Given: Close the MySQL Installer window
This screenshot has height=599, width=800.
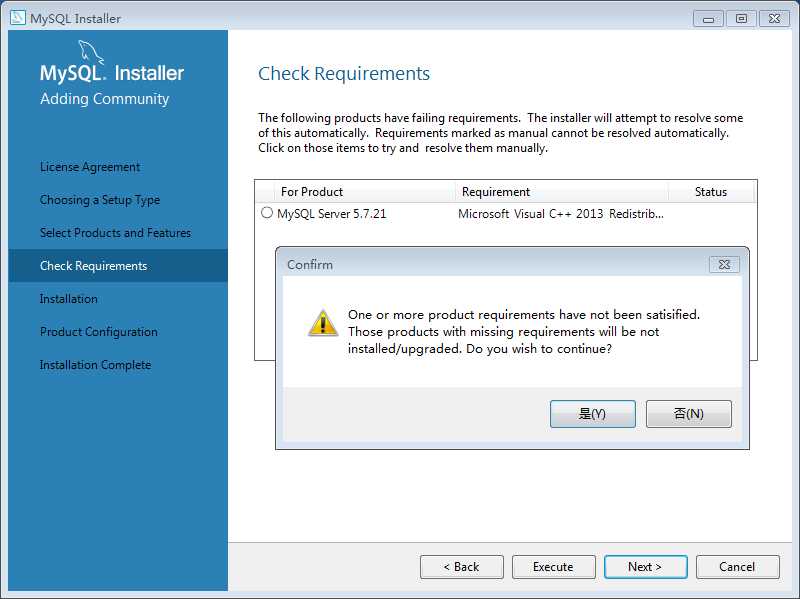Looking at the screenshot, I should pyautogui.click(x=774, y=19).
